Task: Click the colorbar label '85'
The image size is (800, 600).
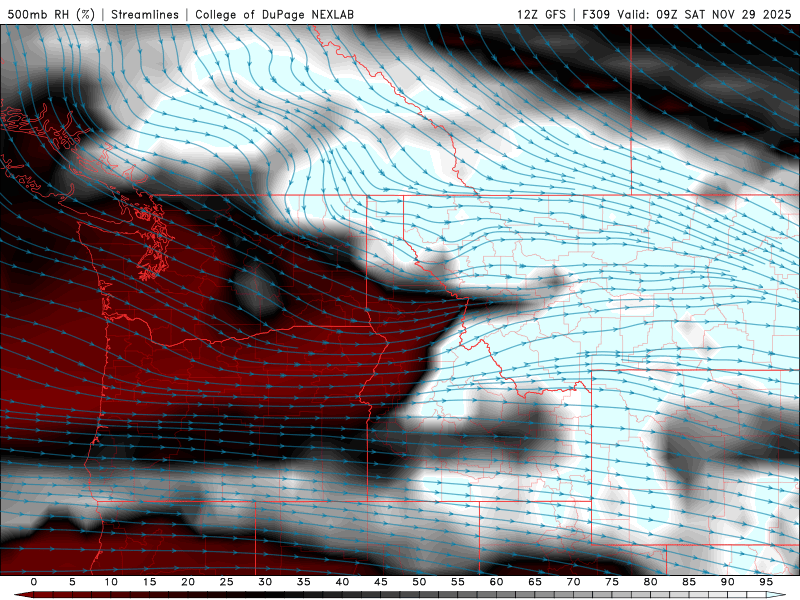Action: pyautogui.click(x=689, y=582)
